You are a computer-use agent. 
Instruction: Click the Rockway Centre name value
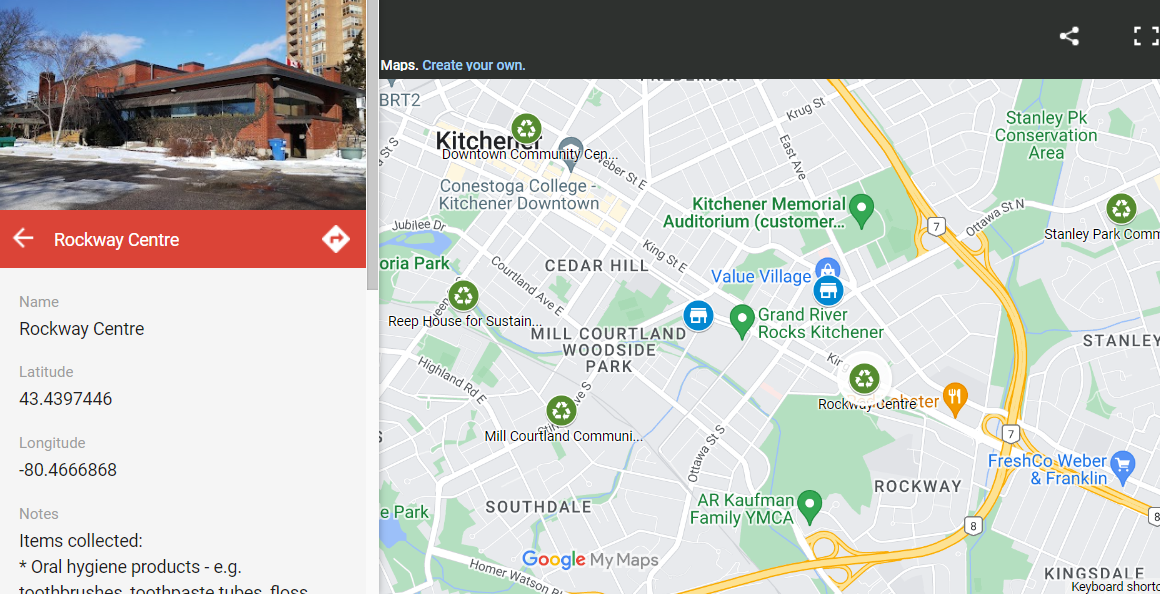(x=81, y=328)
